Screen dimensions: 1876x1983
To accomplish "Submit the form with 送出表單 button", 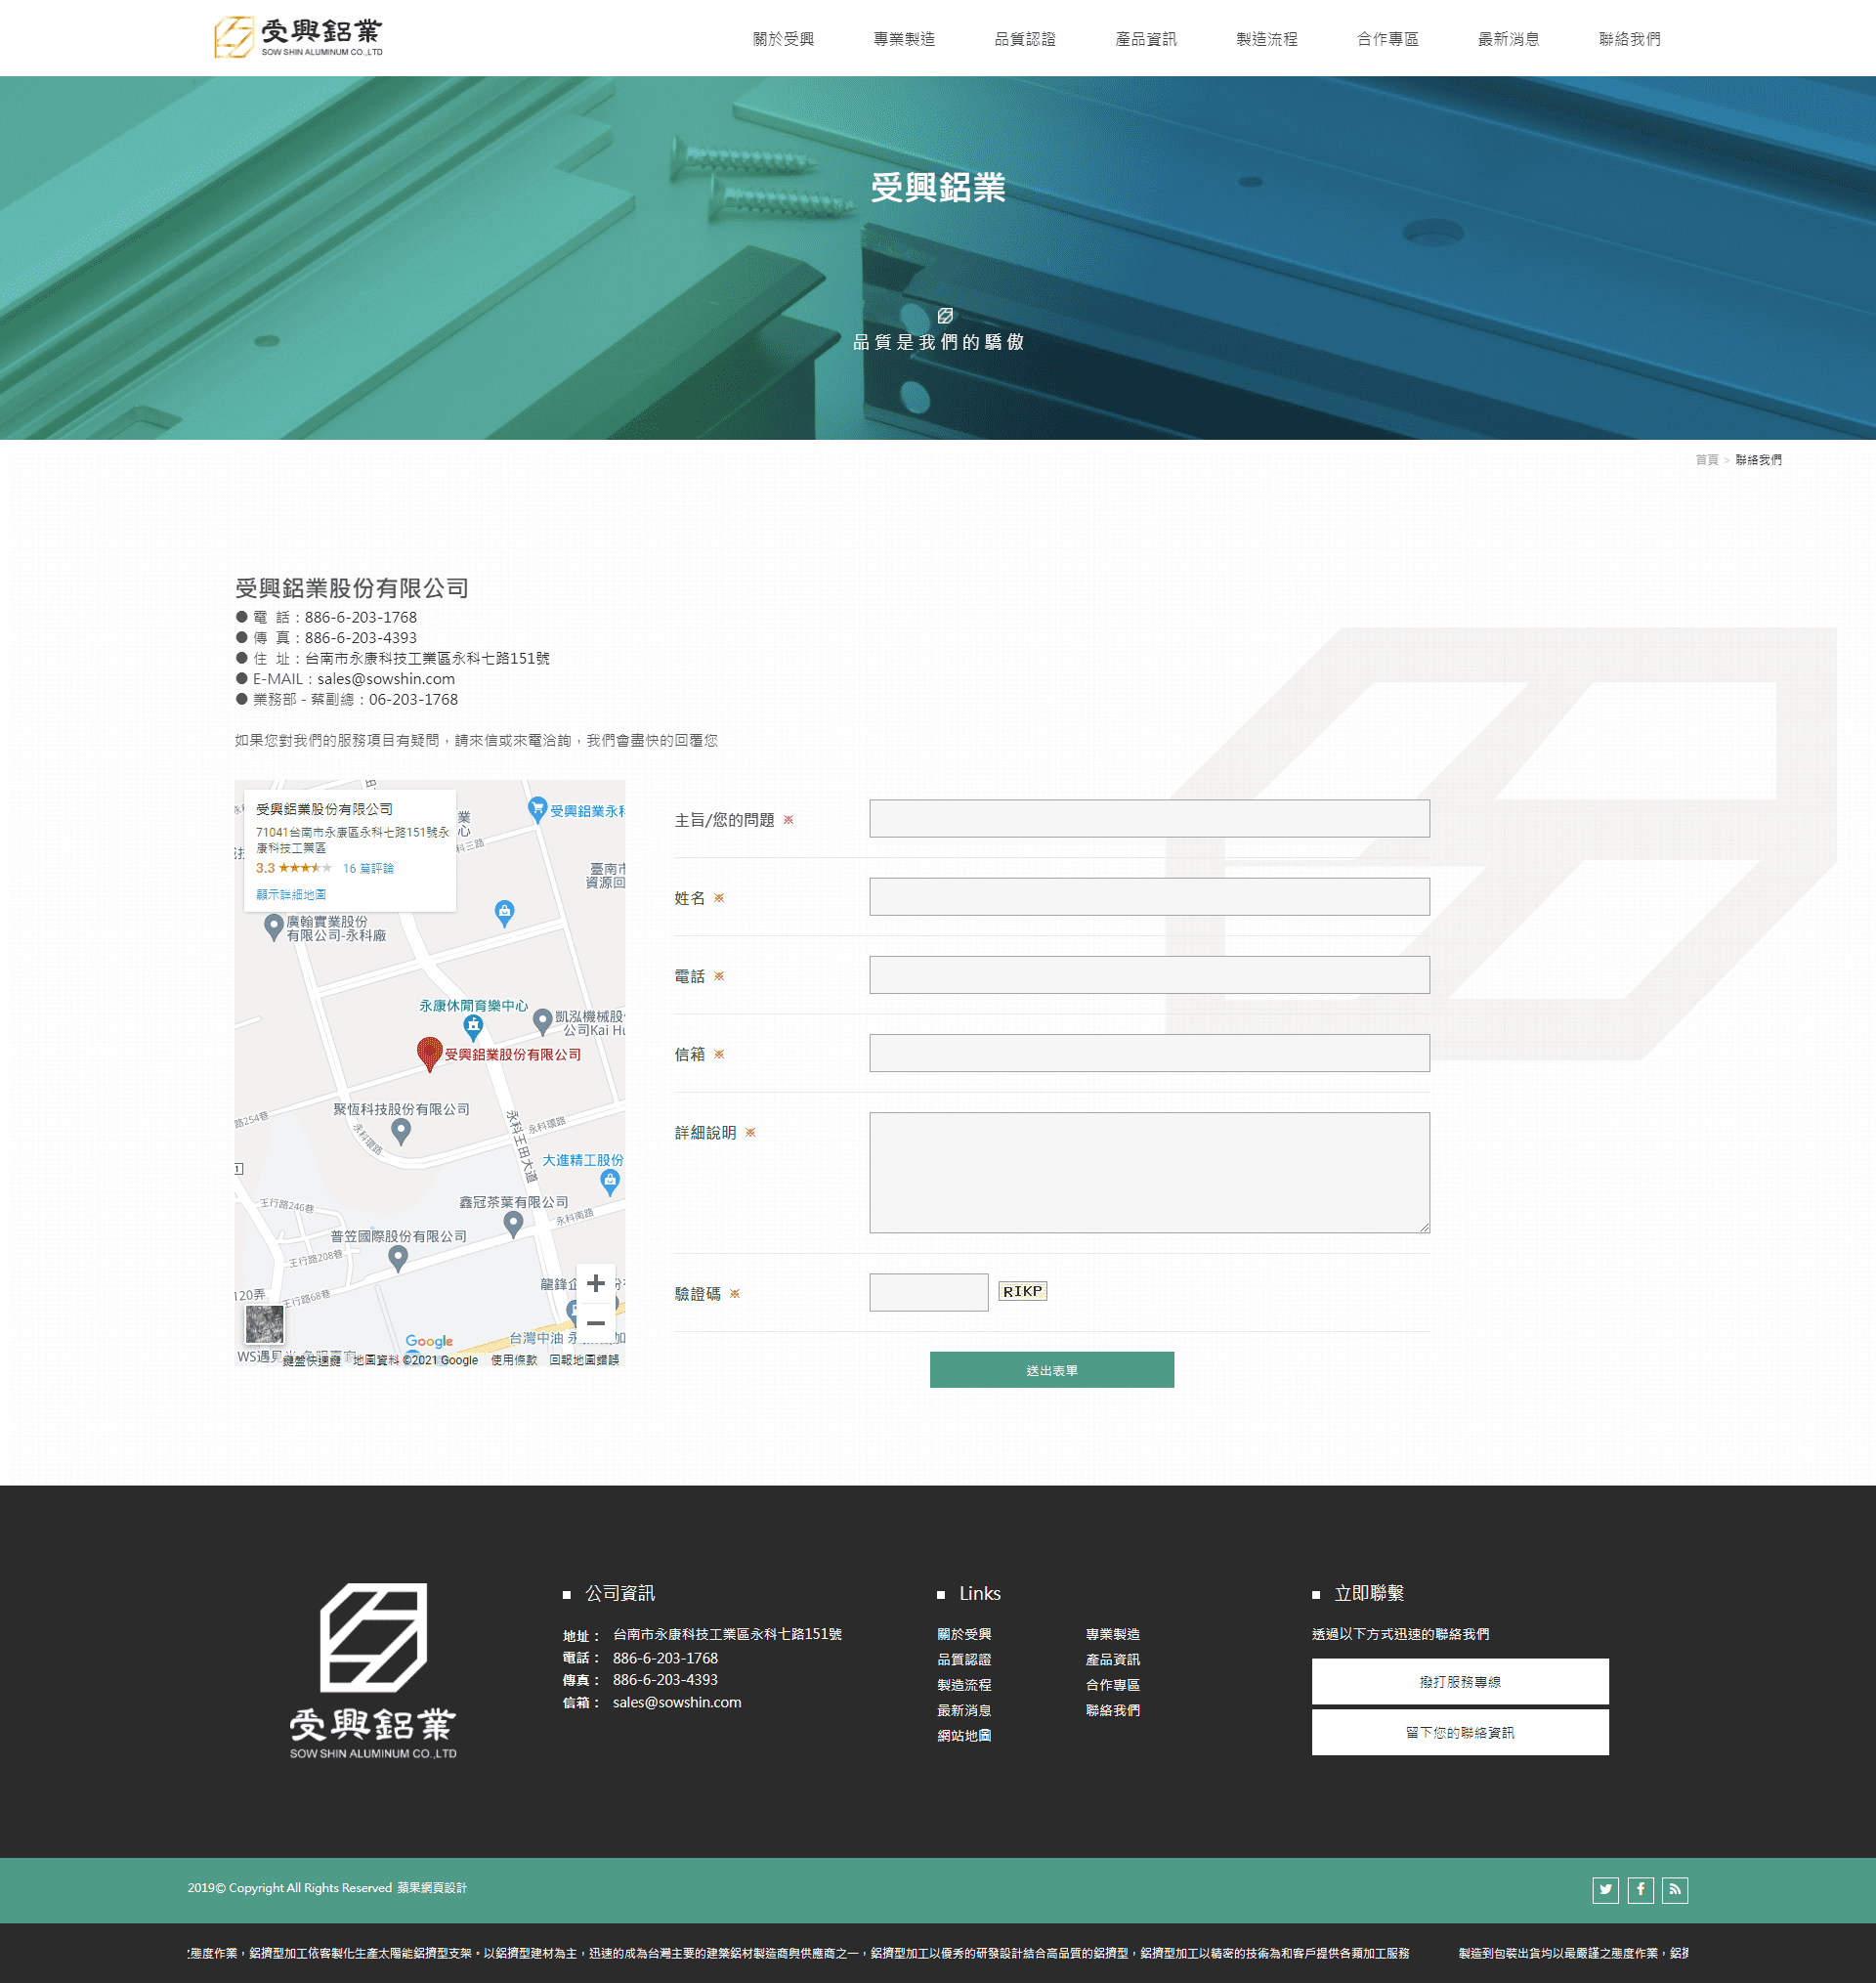I will coord(1051,1370).
